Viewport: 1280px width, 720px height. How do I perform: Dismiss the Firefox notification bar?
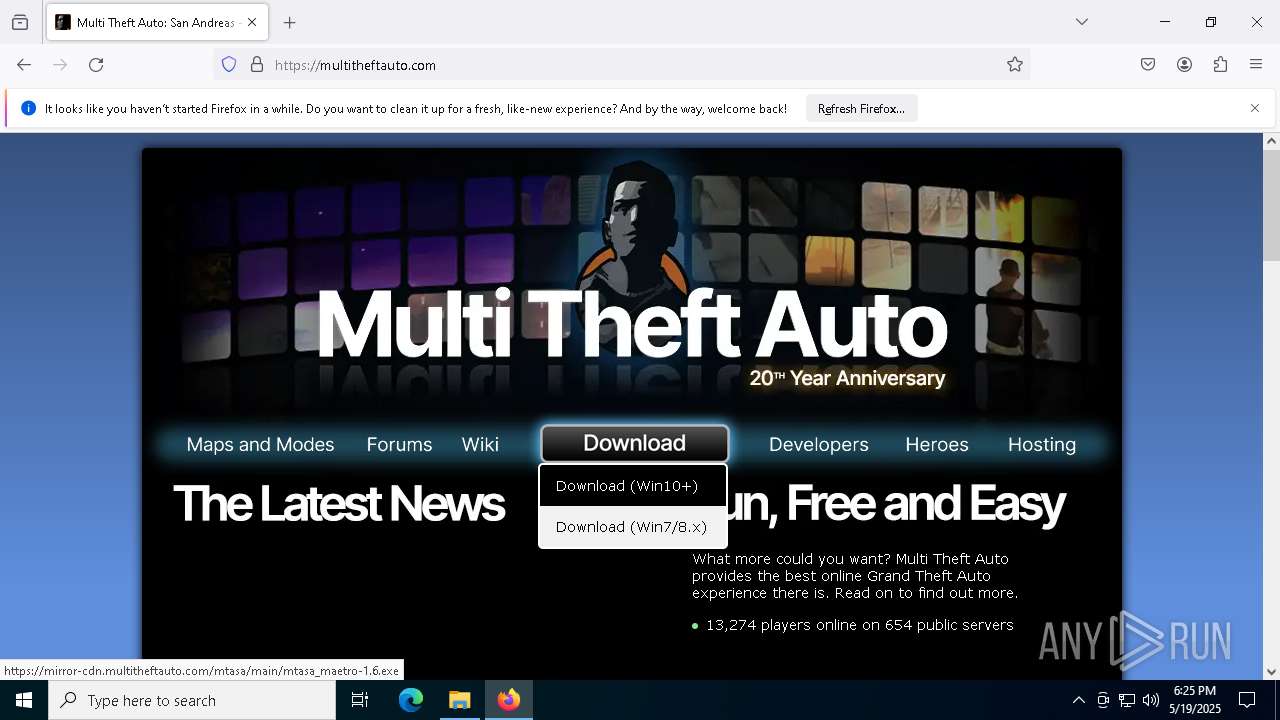(x=1255, y=108)
